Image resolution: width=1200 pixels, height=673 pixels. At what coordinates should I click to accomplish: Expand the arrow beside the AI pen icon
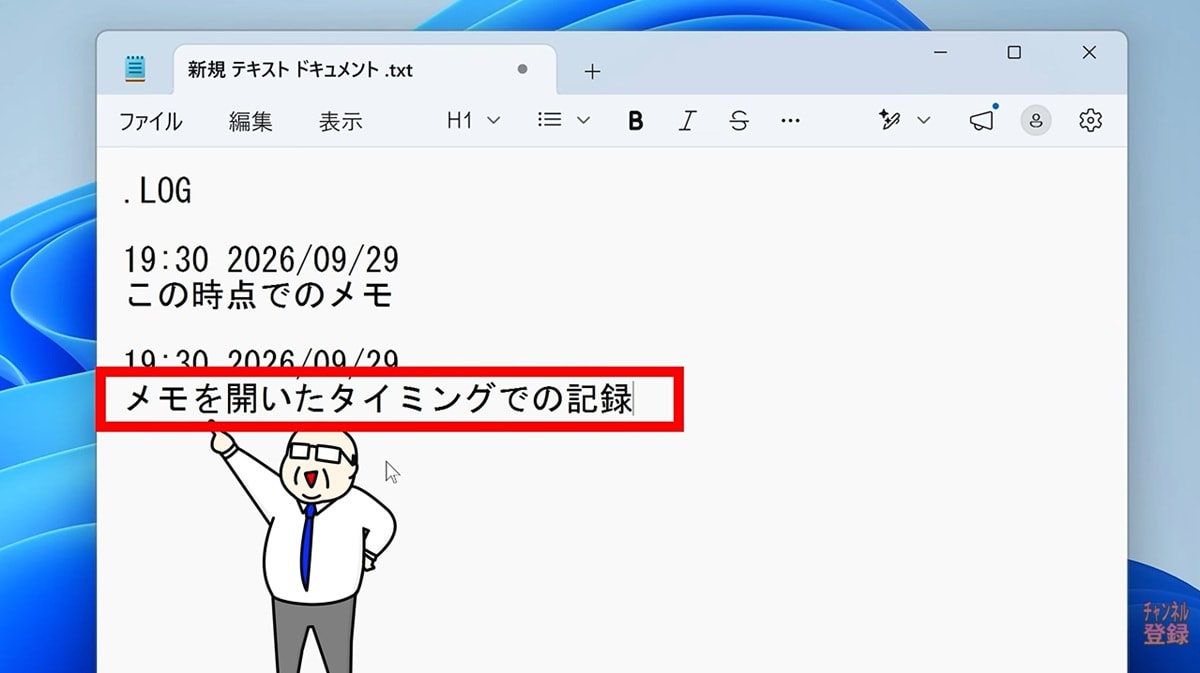click(924, 121)
